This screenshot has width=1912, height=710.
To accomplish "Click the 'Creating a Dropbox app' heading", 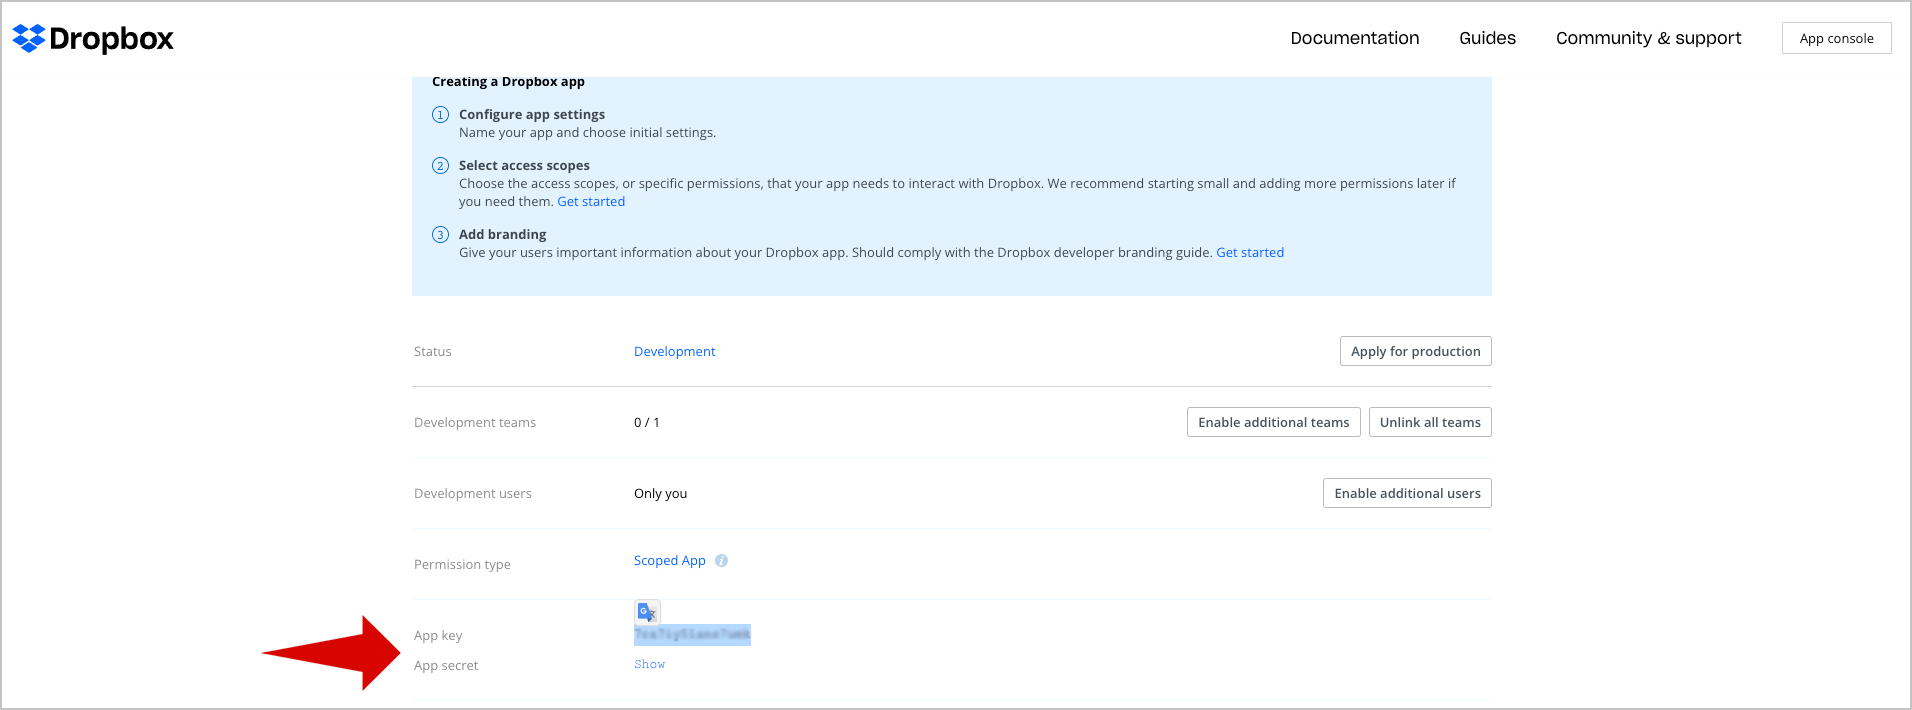I will 508,82.
